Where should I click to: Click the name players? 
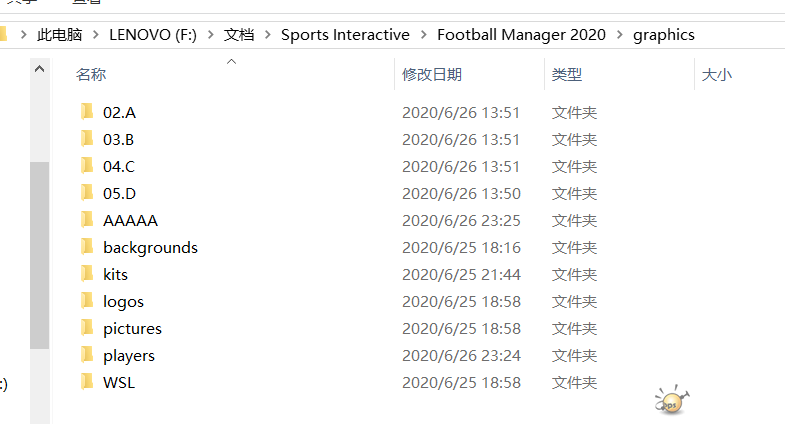[129, 356]
